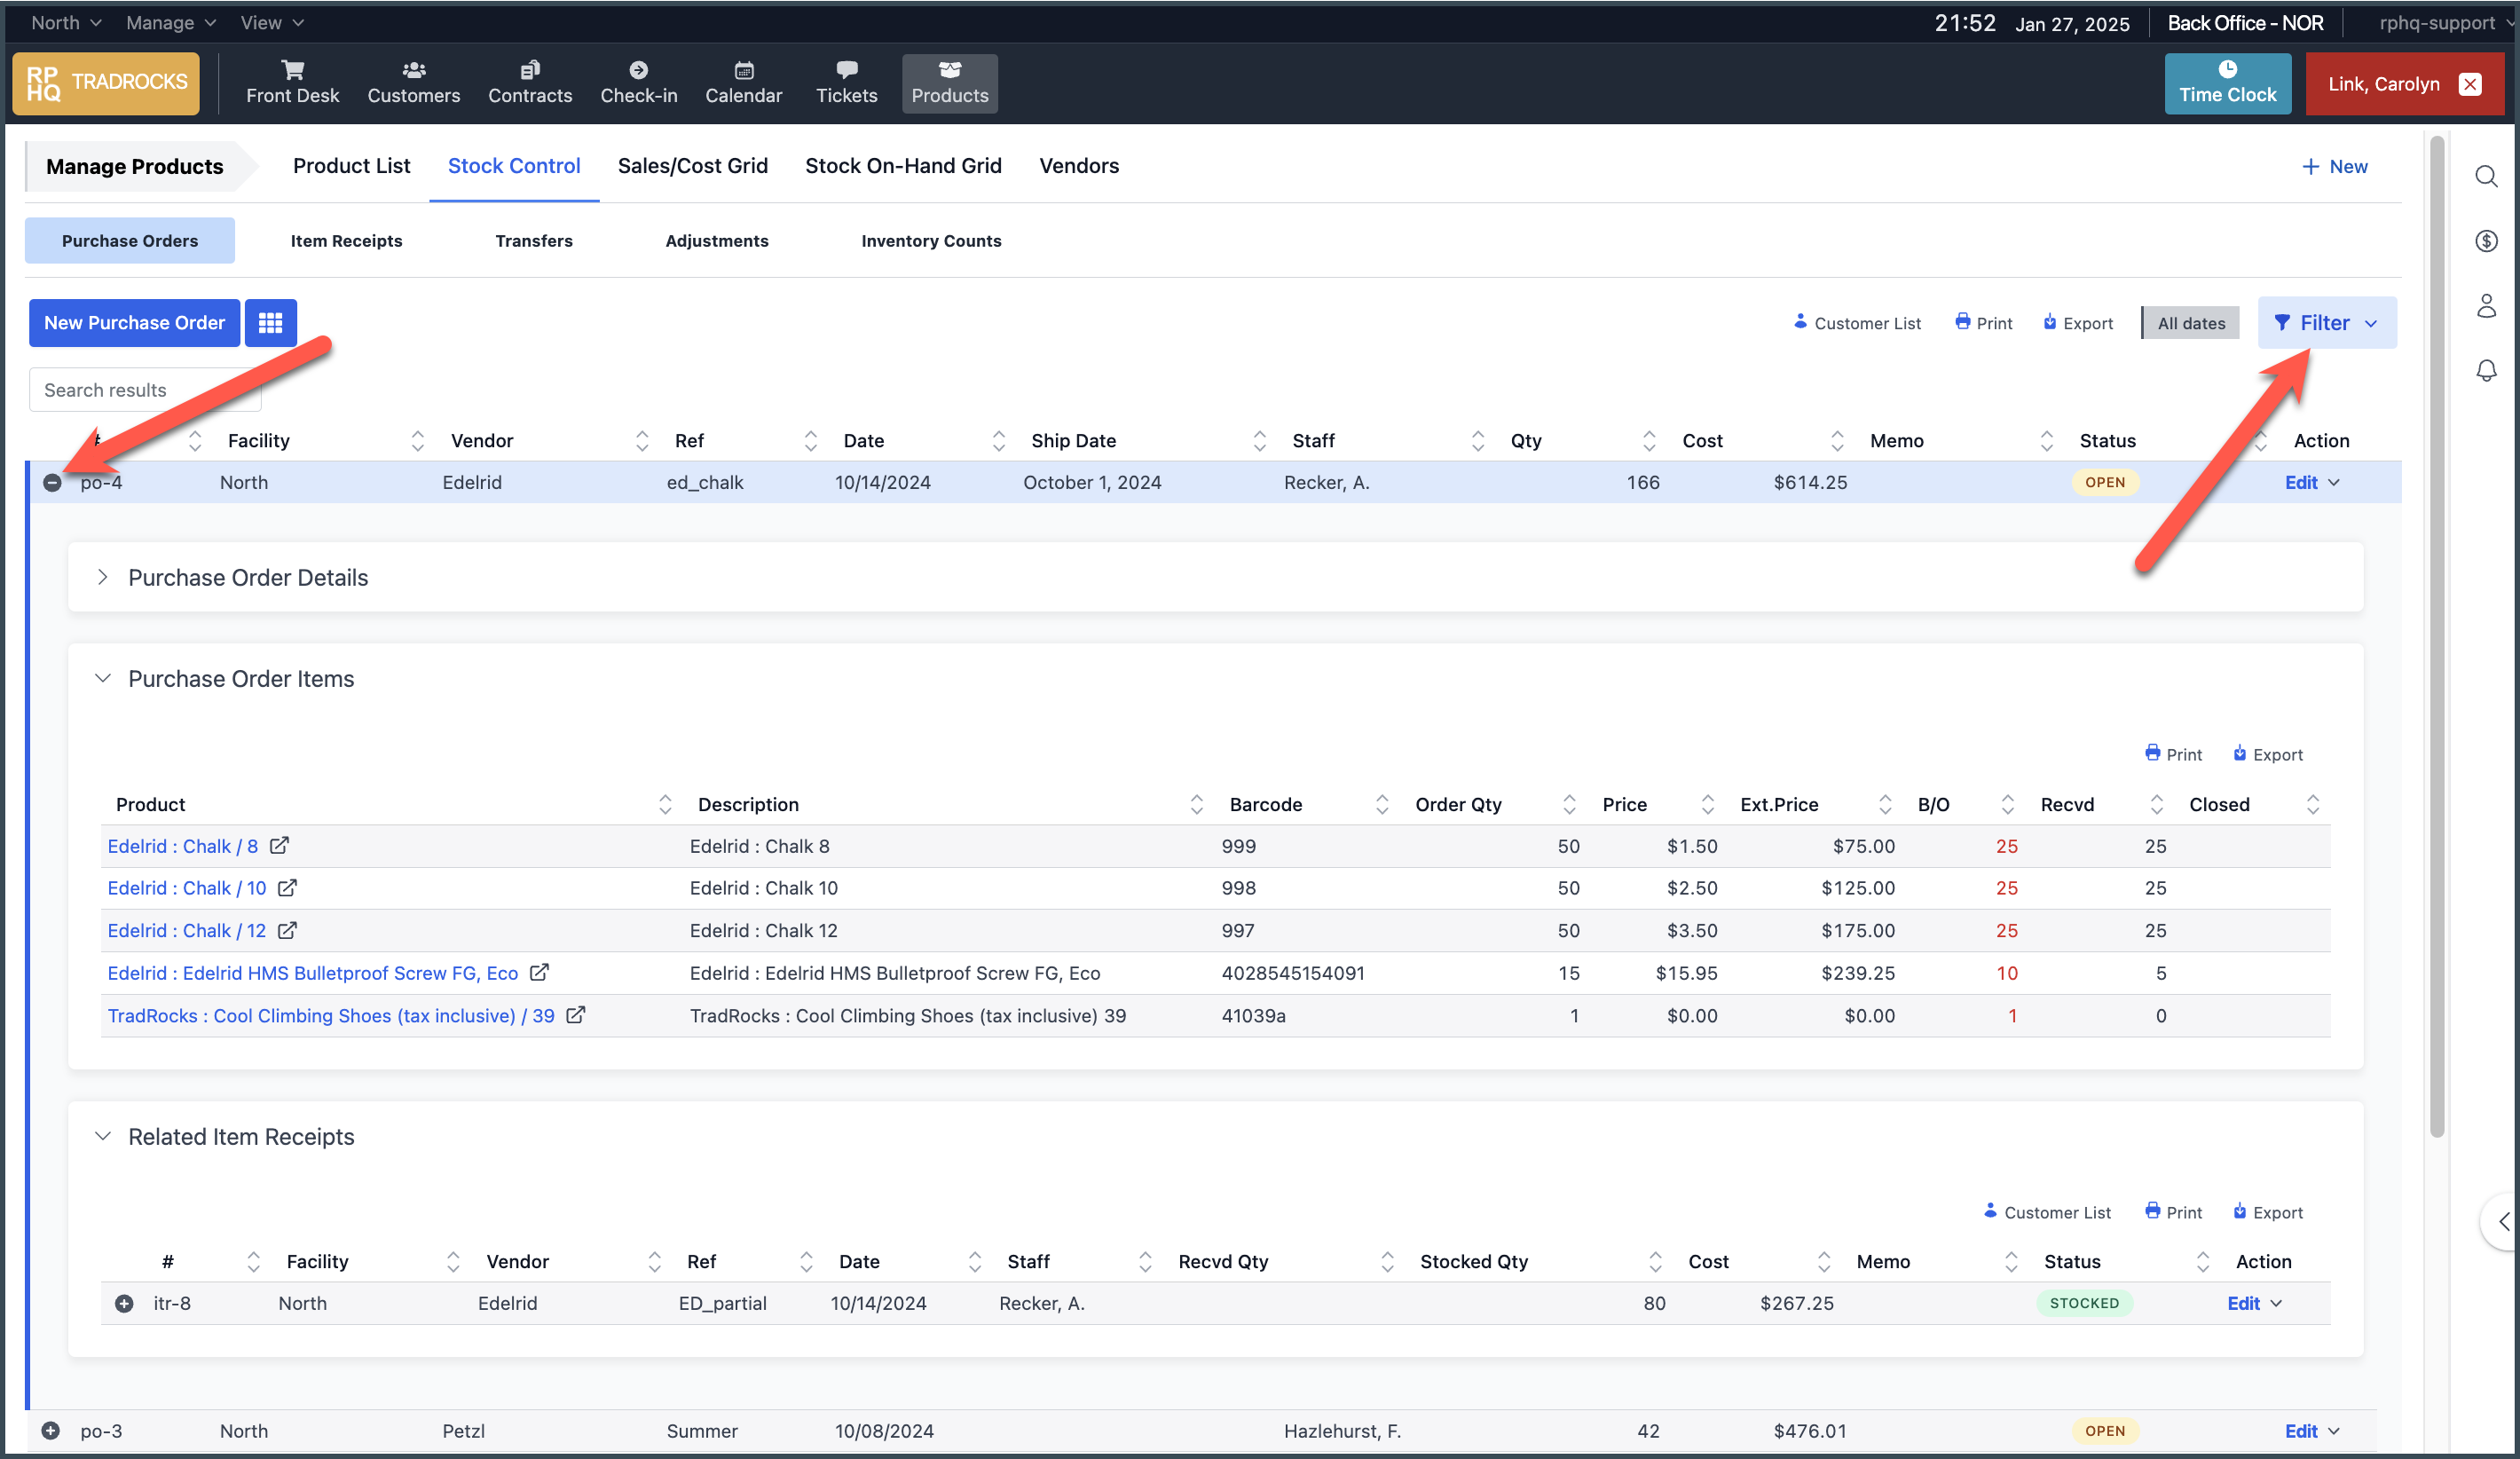
Task: Open Customer List for purchase orders
Action: click(x=1857, y=323)
